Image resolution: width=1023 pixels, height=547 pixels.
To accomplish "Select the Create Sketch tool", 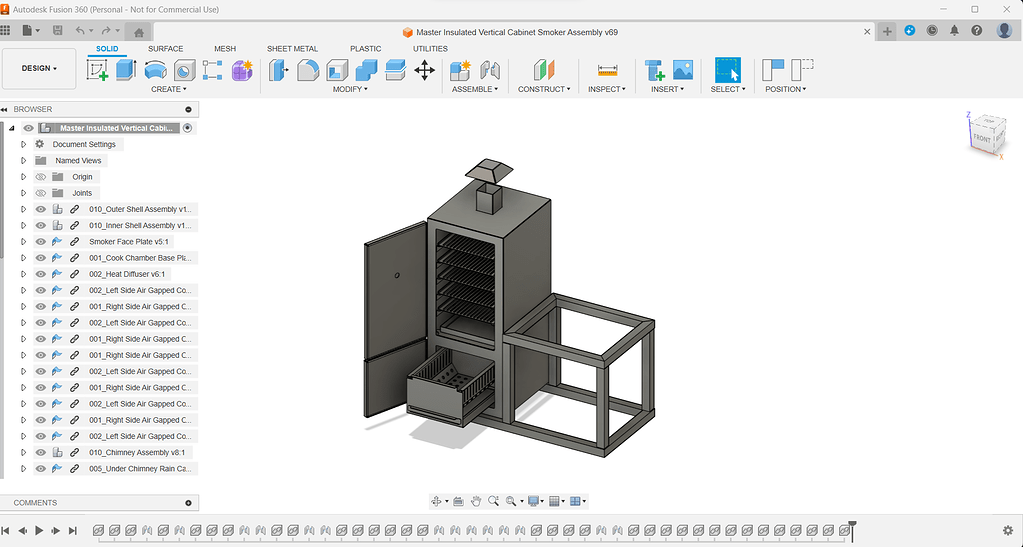I will (x=97, y=70).
